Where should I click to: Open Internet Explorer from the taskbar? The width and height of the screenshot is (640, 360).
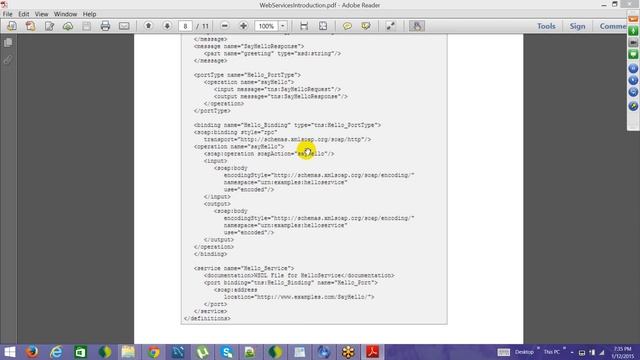(x=56, y=352)
